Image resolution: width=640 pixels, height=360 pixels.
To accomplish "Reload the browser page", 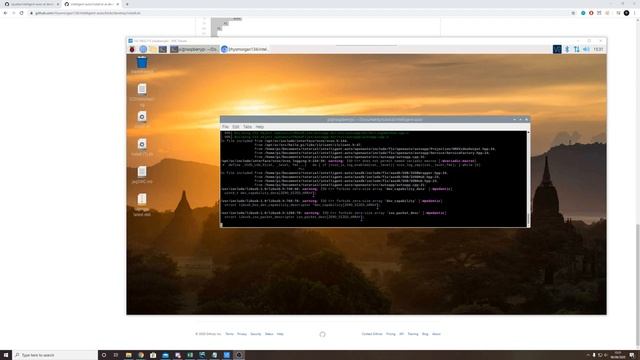I will [22, 13].
